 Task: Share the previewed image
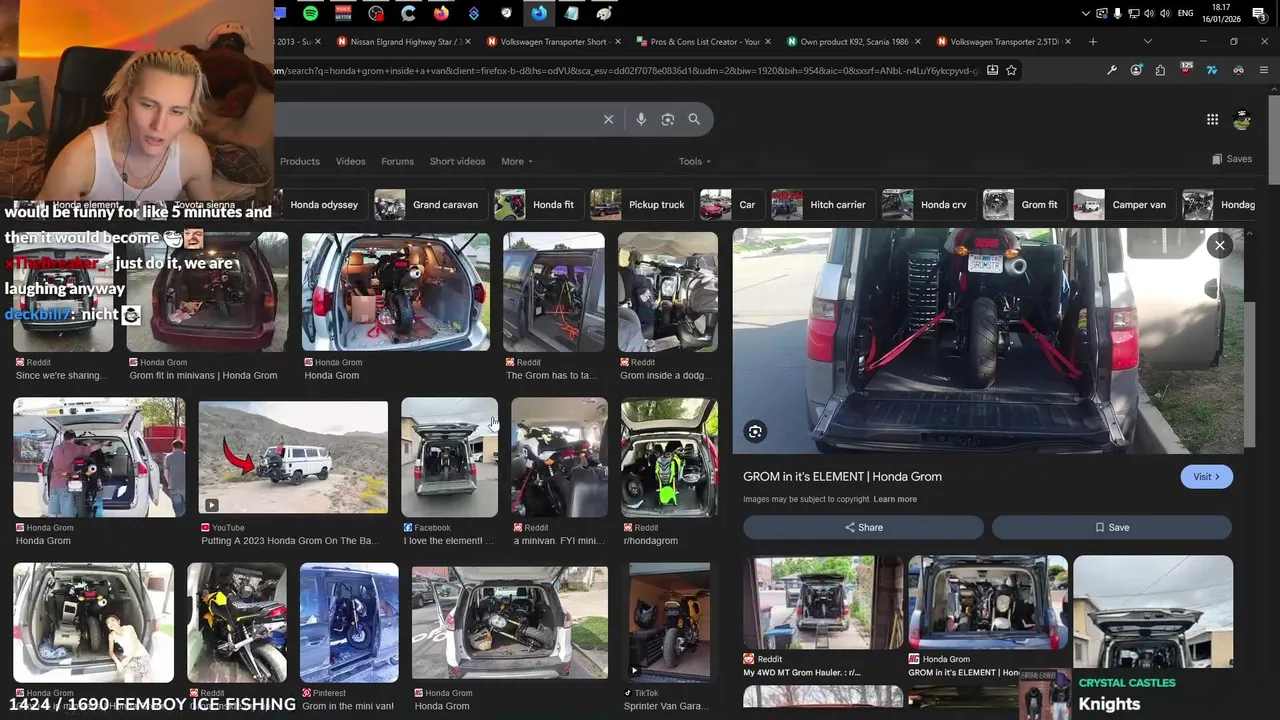pyautogui.click(x=863, y=527)
